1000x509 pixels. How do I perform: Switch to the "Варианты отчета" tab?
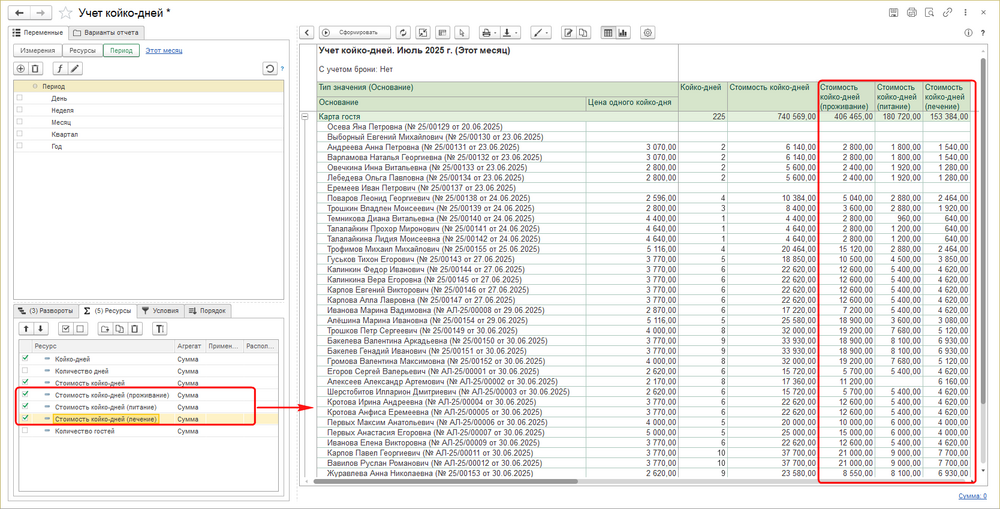[108, 33]
